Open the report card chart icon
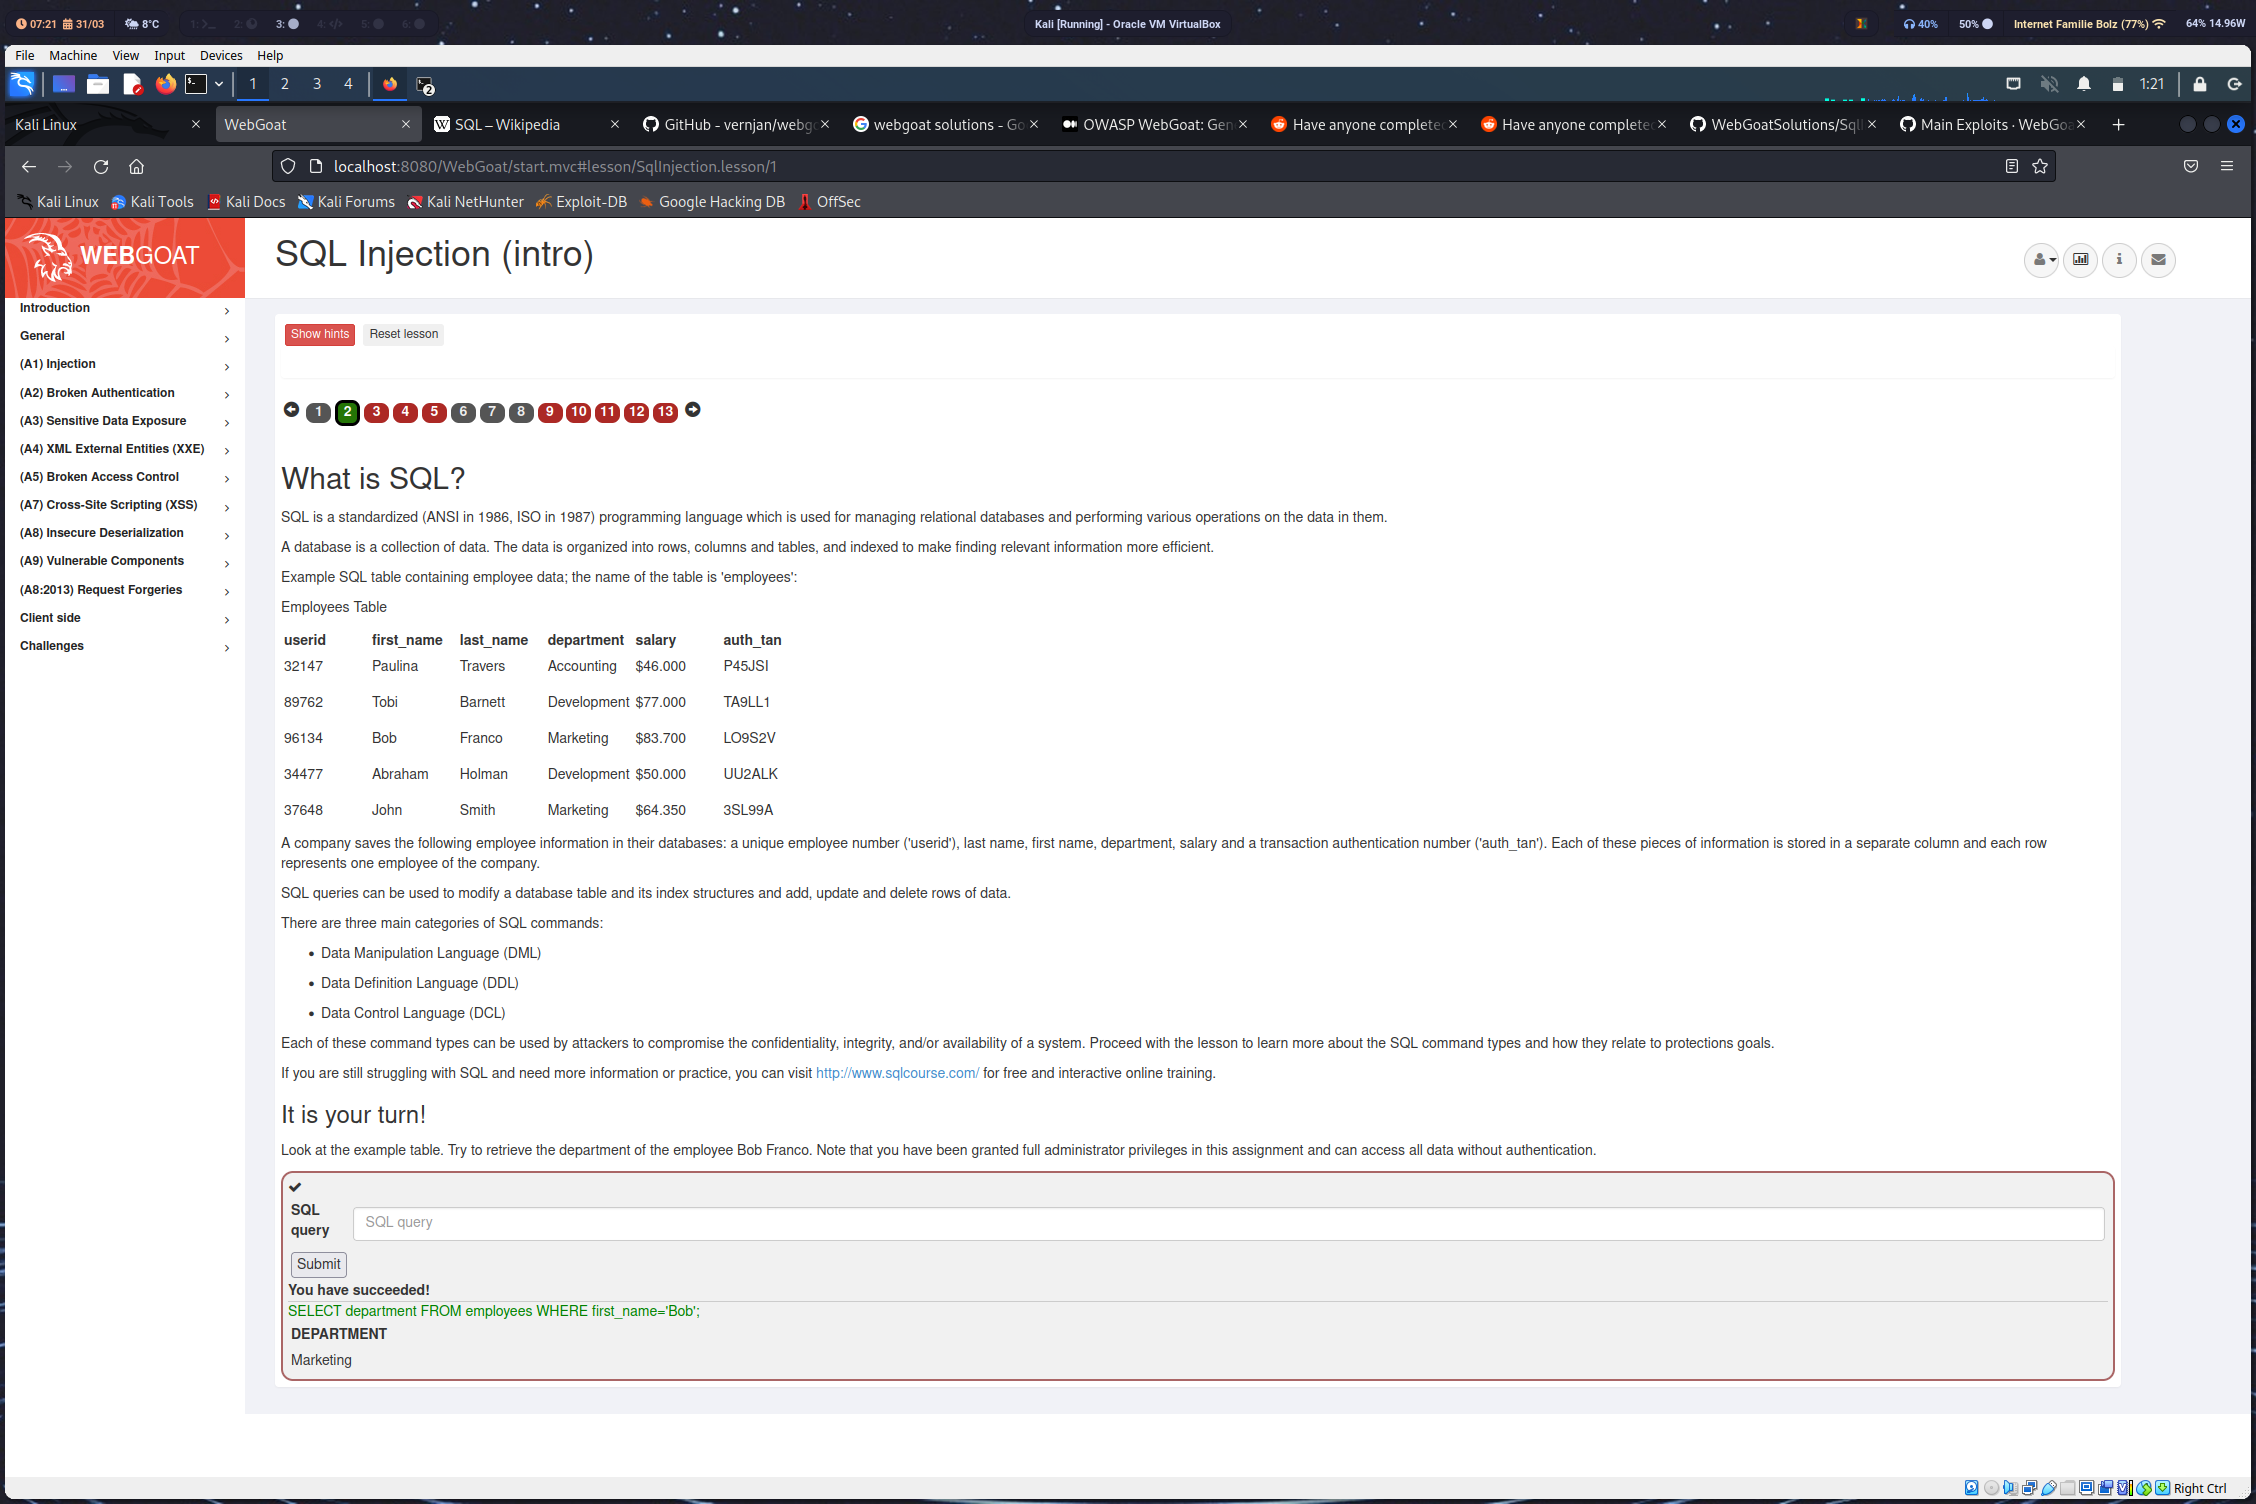This screenshot has width=2256, height=1504. coord(2080,260)
